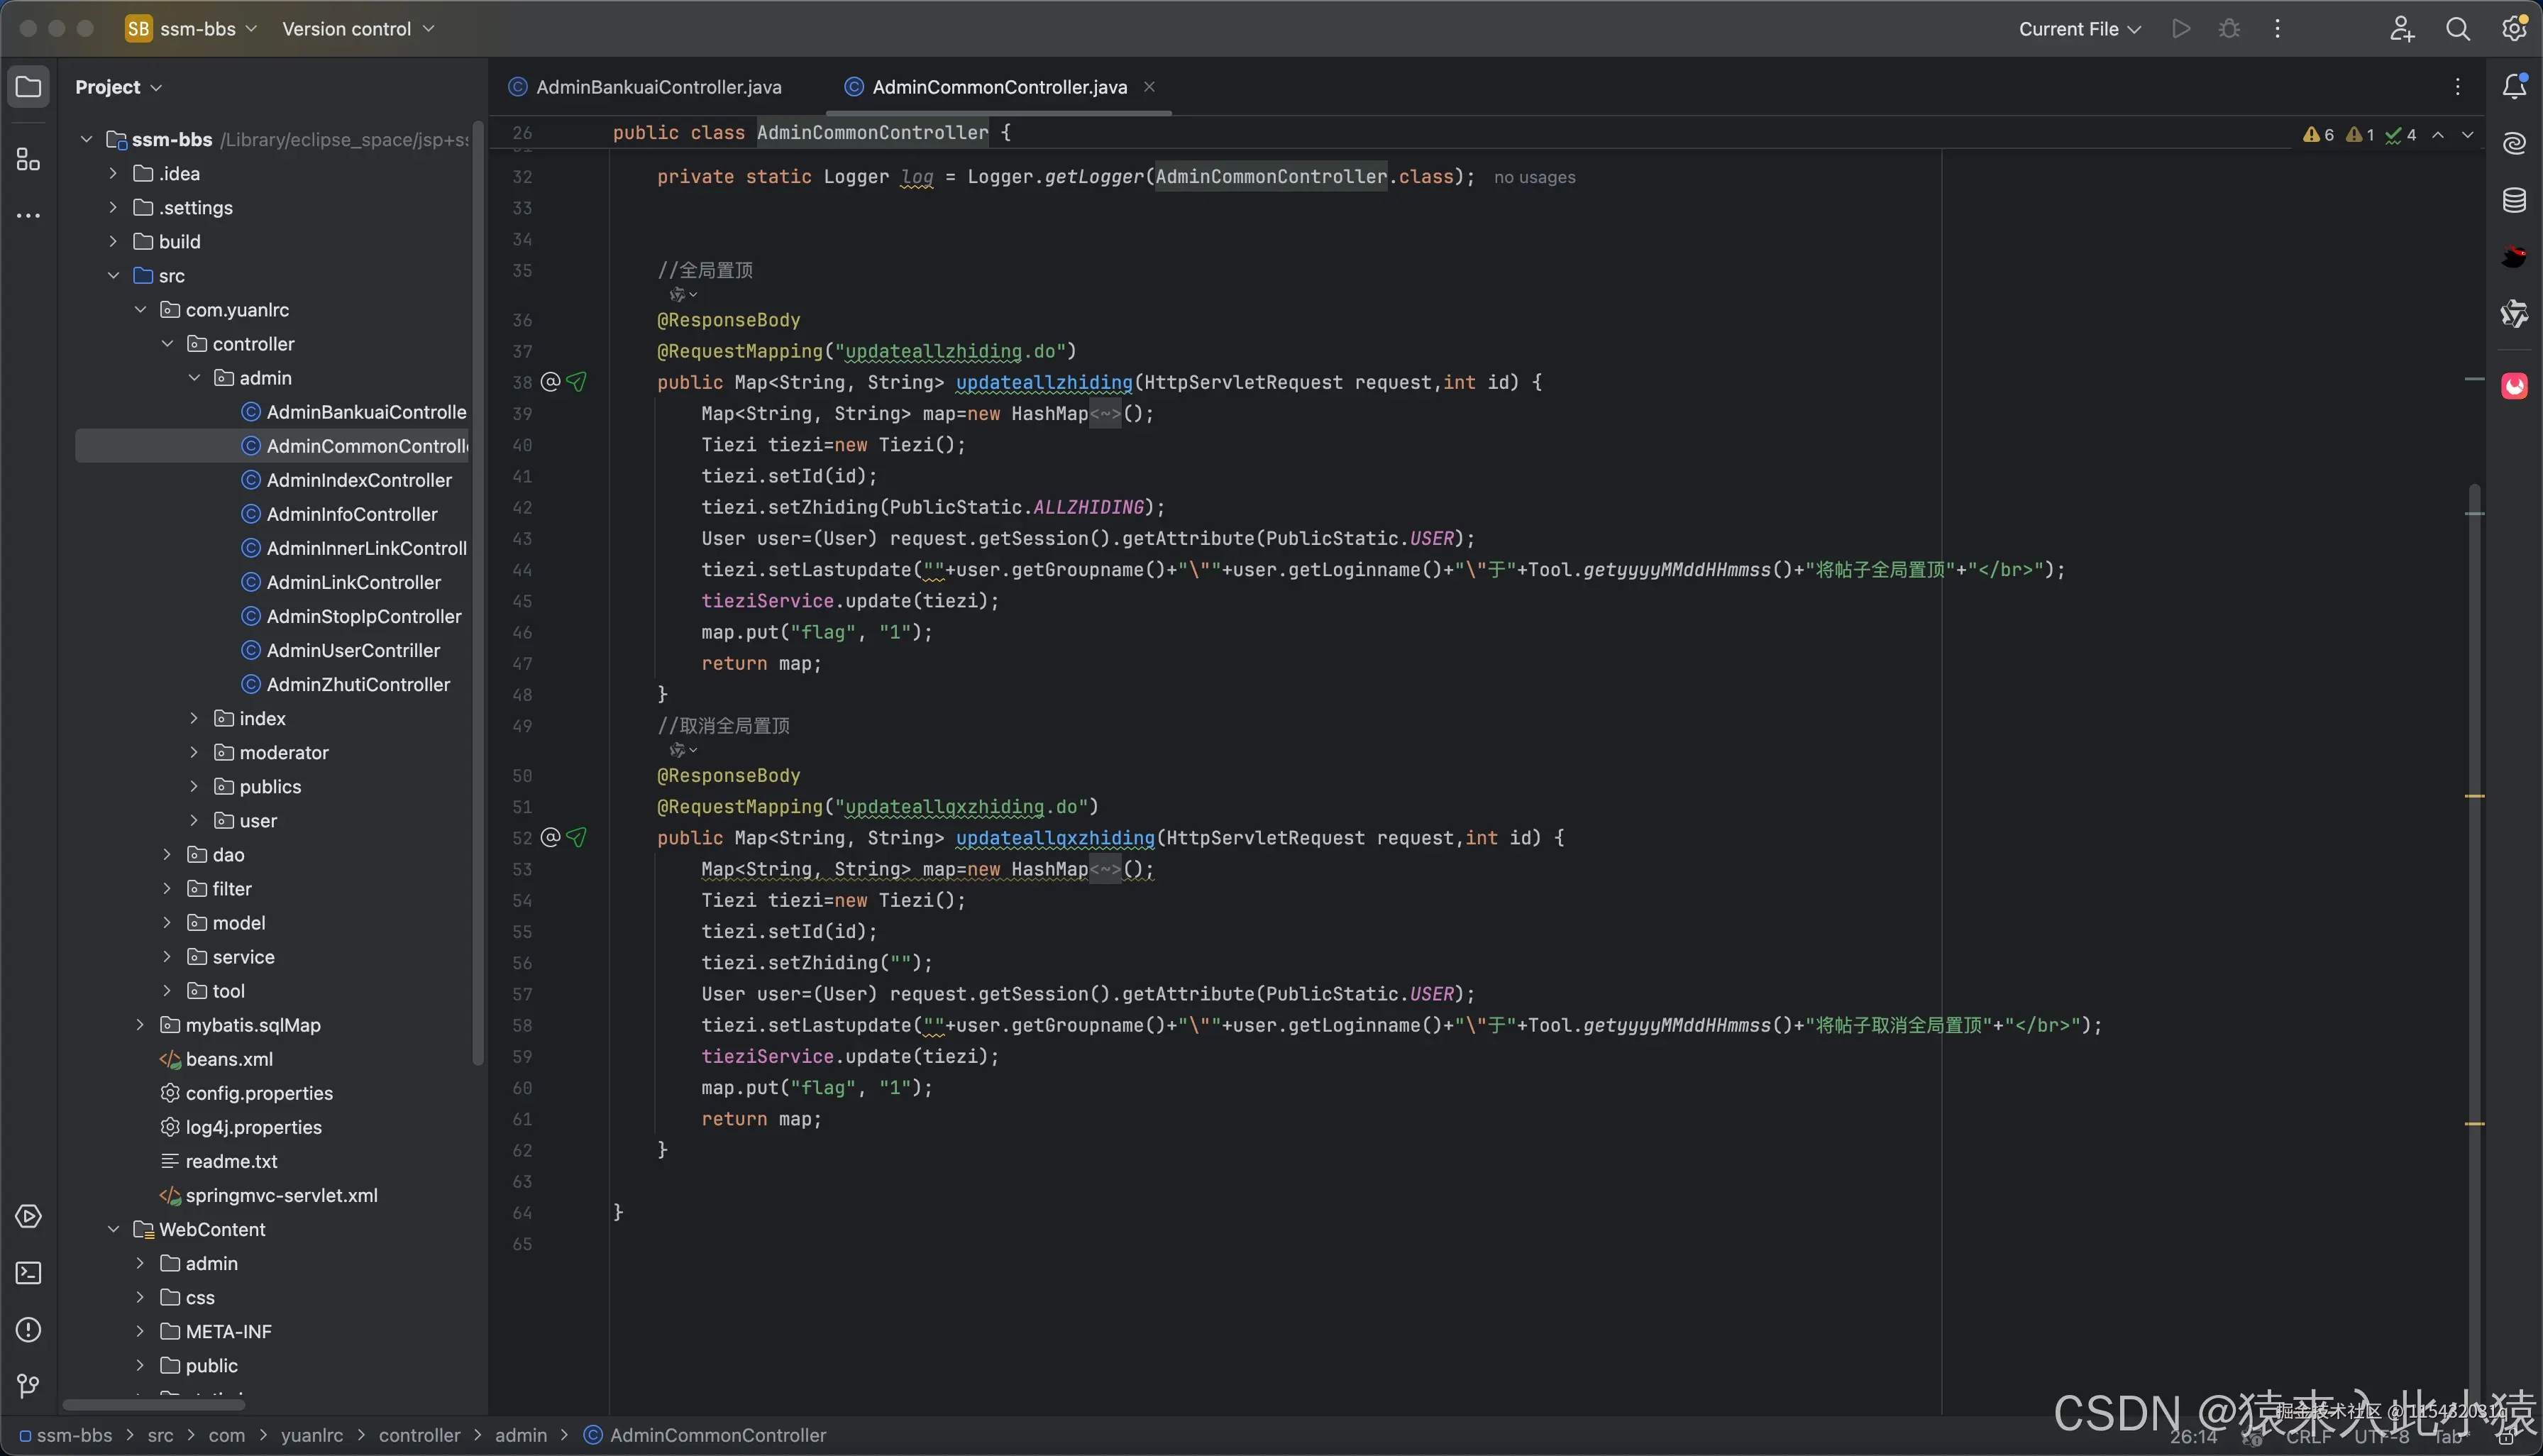Collapse the src folder
This screenshot has width=2543, height=1456.
(x=114, y=276)
